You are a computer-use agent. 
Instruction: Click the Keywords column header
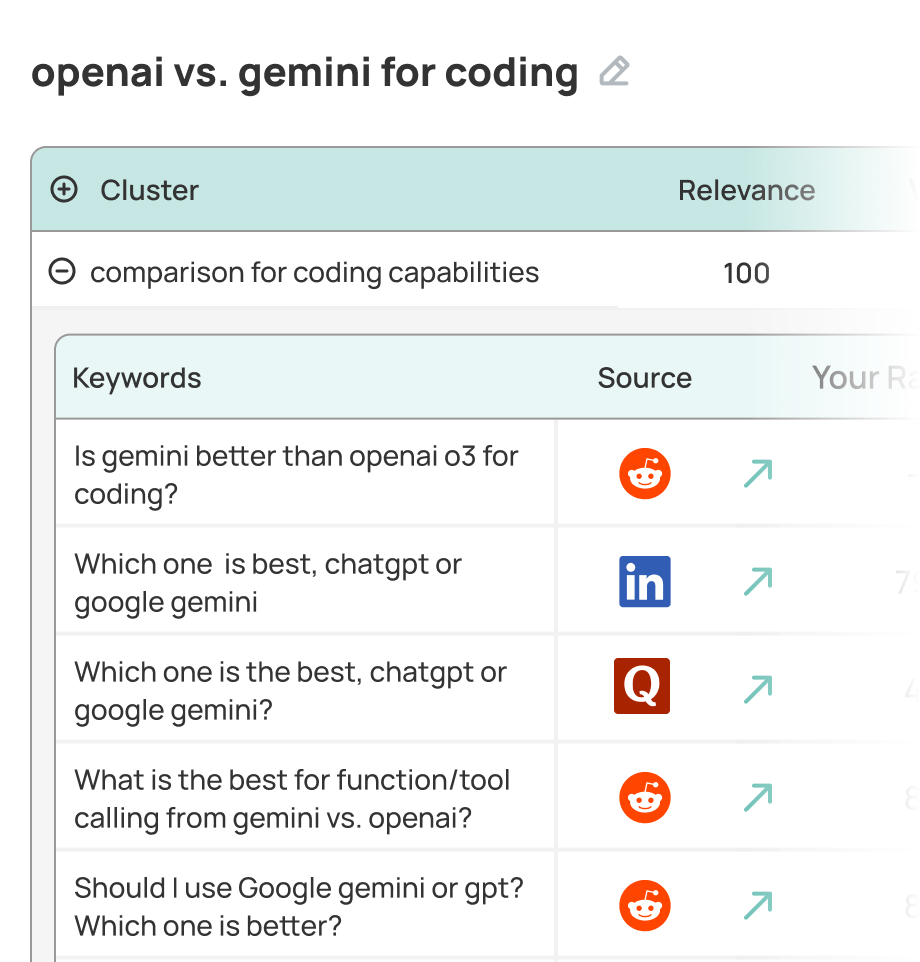137,378
